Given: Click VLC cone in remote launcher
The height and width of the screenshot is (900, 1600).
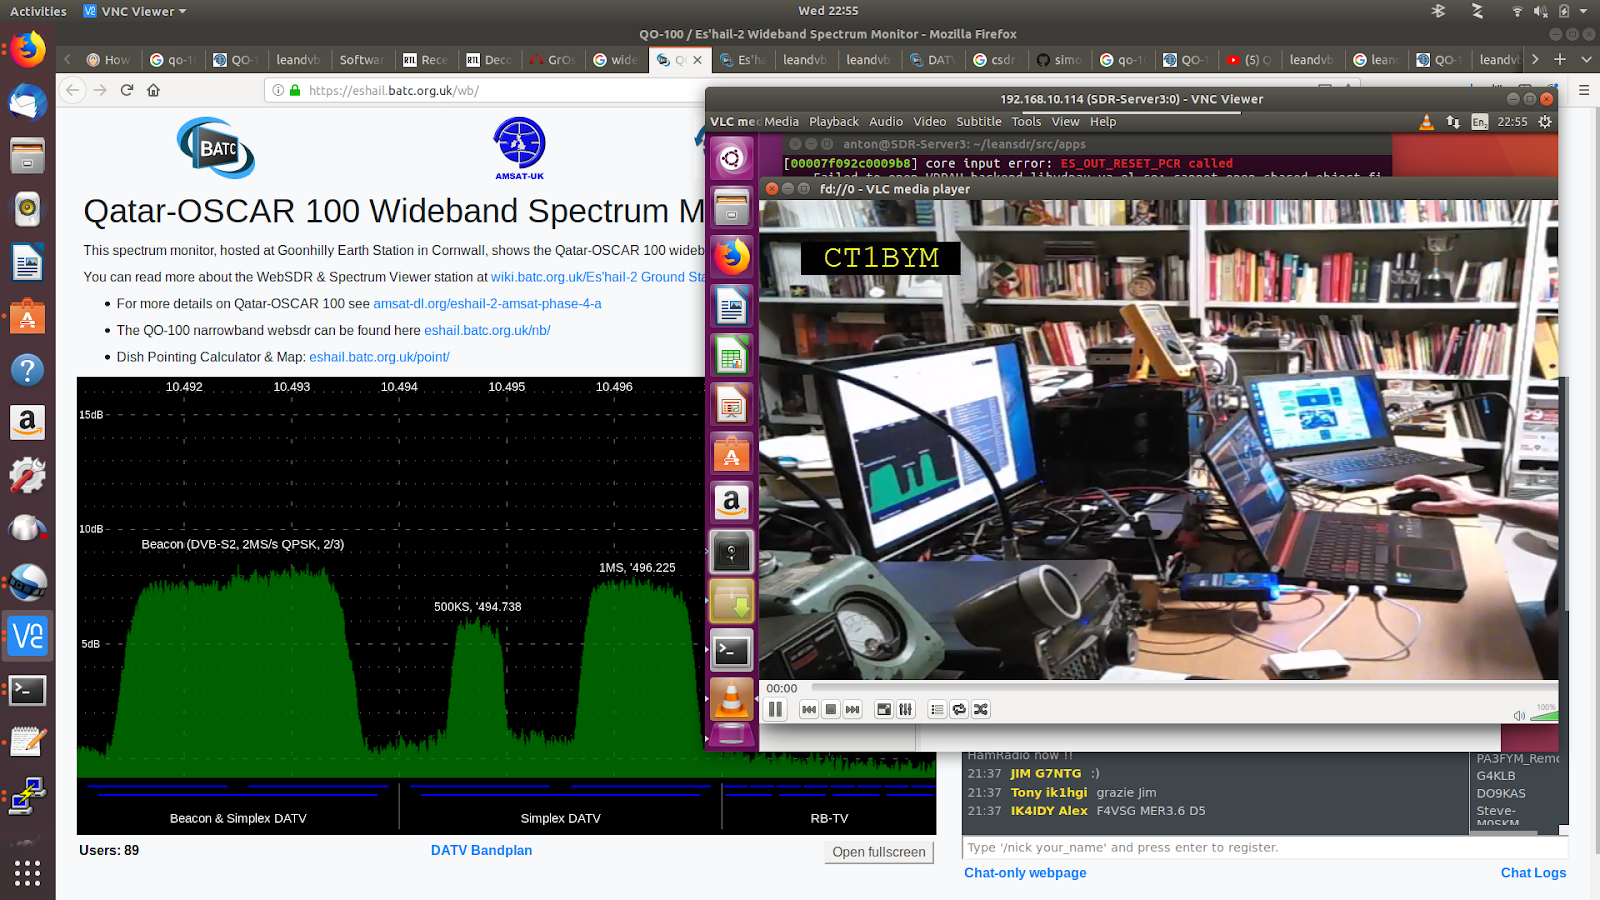Looking at the screenshot, I should click(732, 699).
